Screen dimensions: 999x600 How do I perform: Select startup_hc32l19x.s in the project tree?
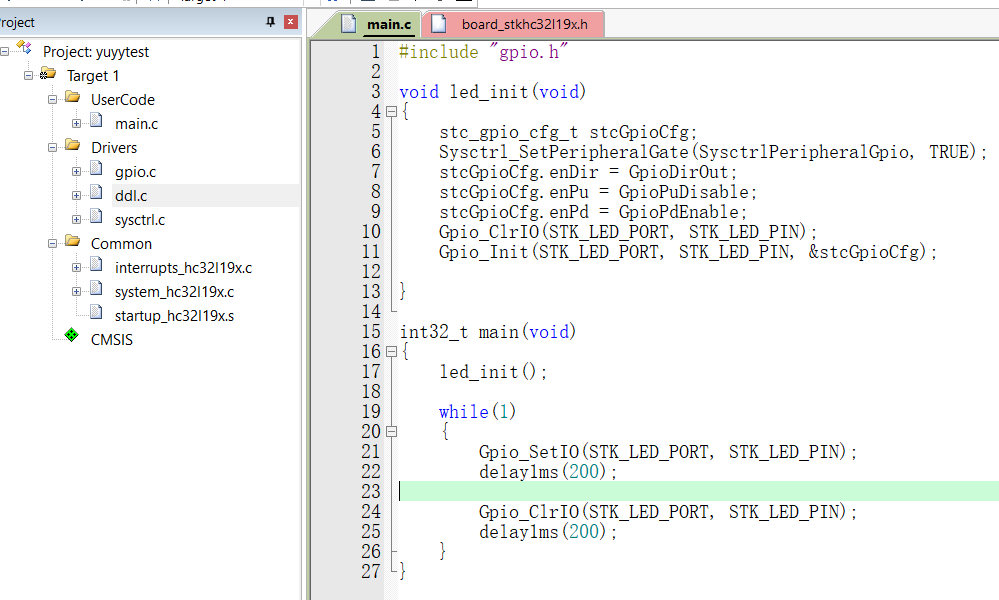point(174,316)
